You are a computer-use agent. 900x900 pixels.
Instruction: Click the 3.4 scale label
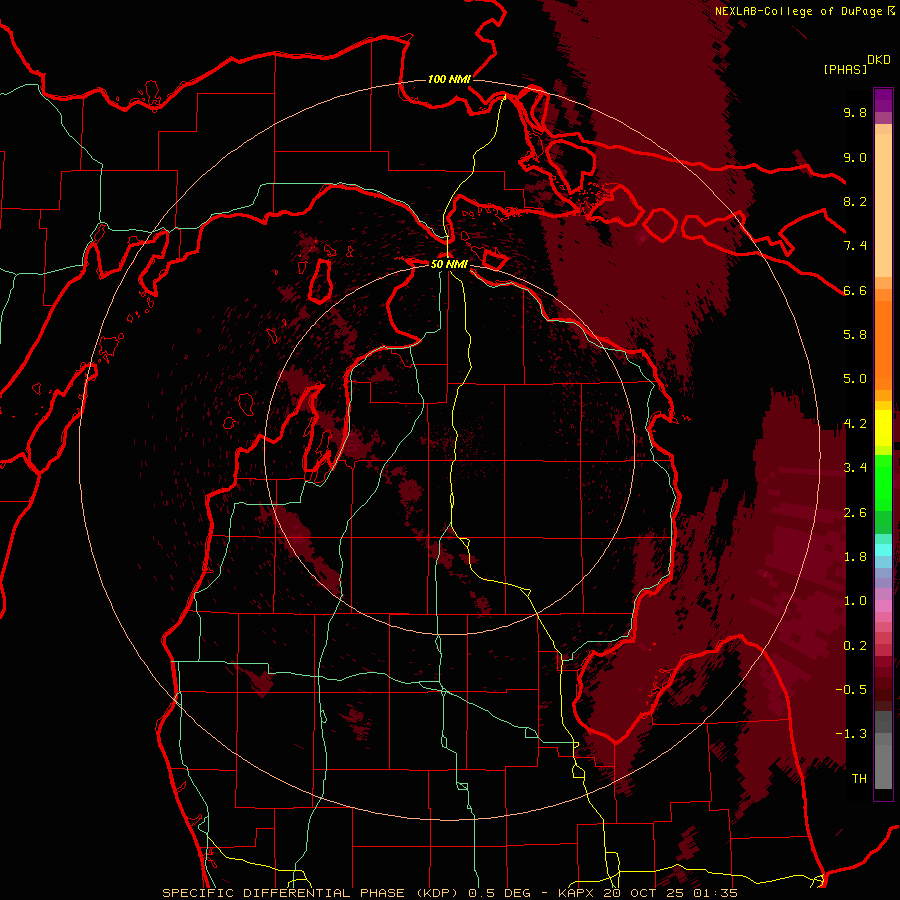point(855,468)
